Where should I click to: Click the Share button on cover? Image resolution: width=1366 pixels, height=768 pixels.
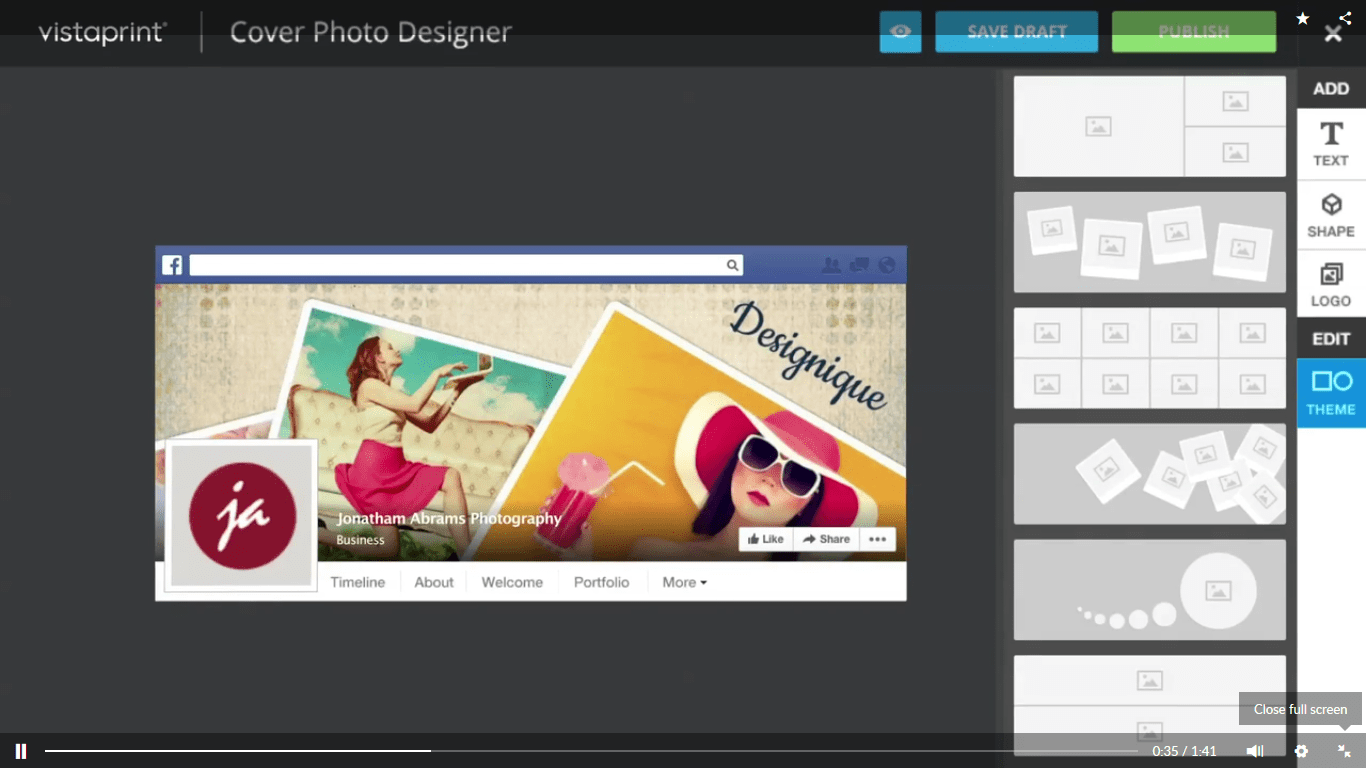[826, 539]
